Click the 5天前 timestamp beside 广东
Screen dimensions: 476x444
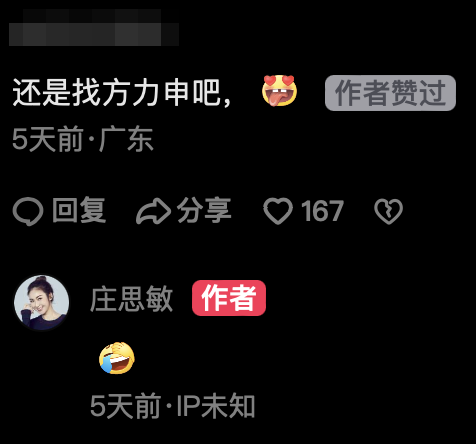[47, 139]
